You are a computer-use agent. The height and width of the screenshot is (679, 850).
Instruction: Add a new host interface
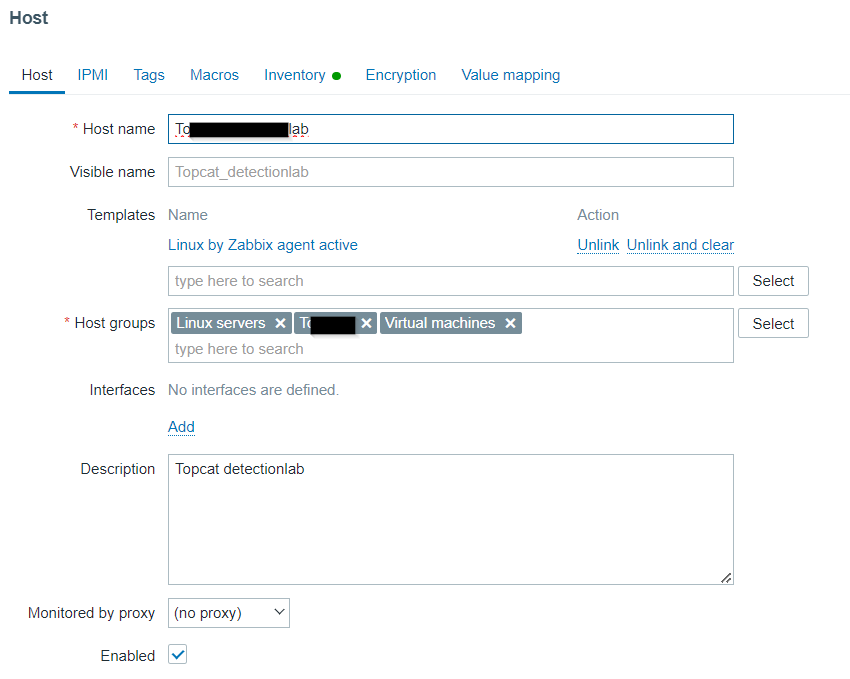[x=181, y=427]
